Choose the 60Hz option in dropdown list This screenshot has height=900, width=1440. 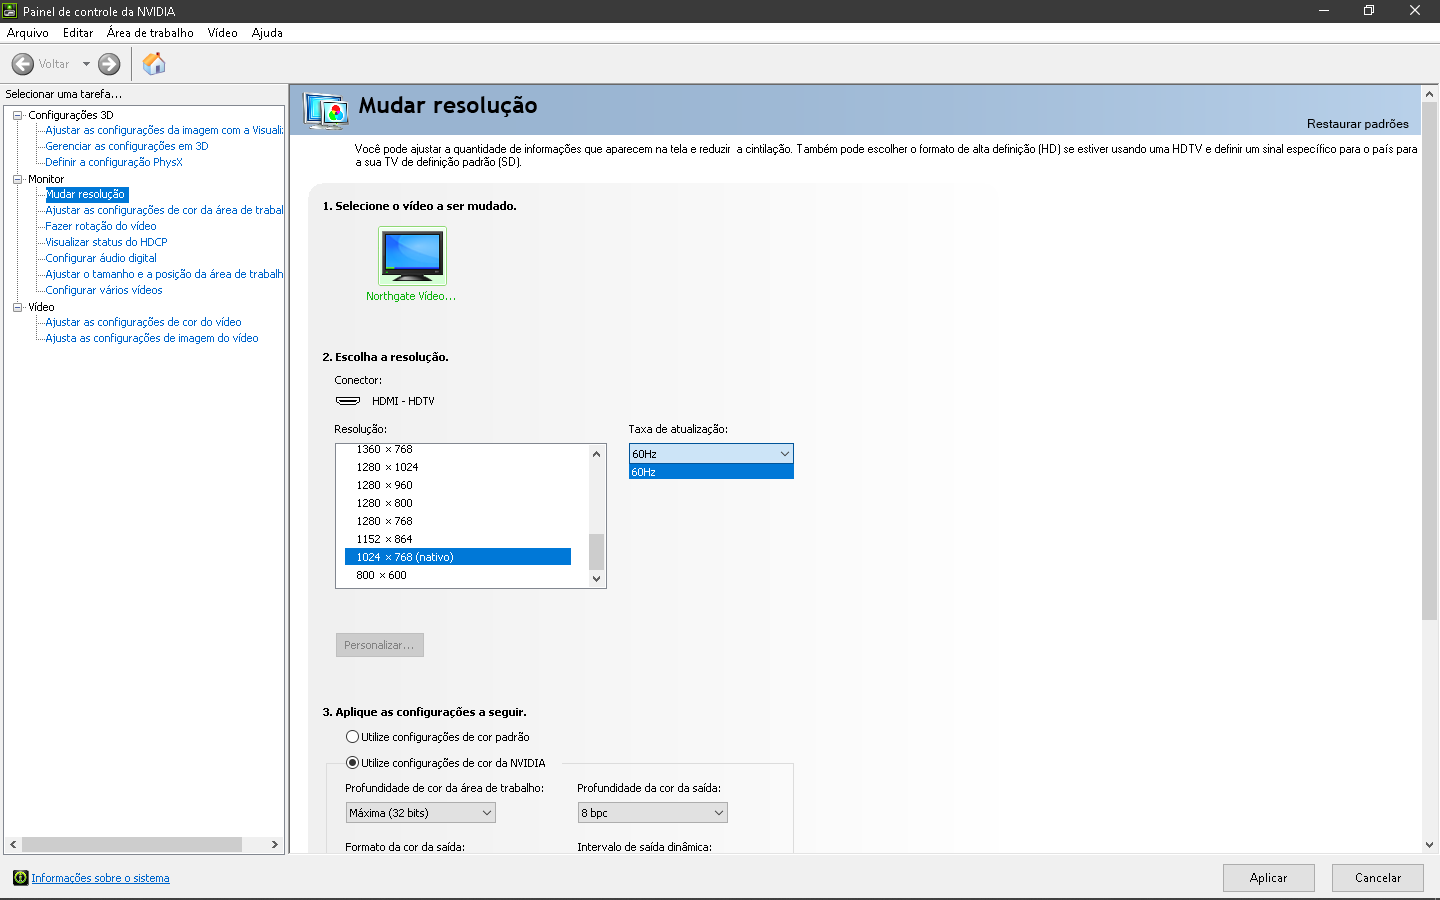(711, 472)
